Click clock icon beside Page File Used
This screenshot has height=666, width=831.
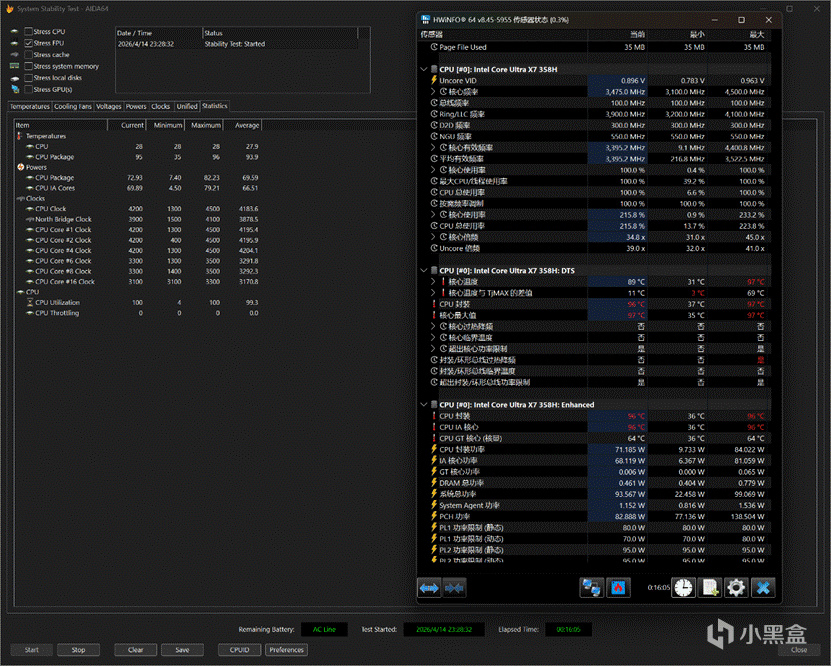434,47
